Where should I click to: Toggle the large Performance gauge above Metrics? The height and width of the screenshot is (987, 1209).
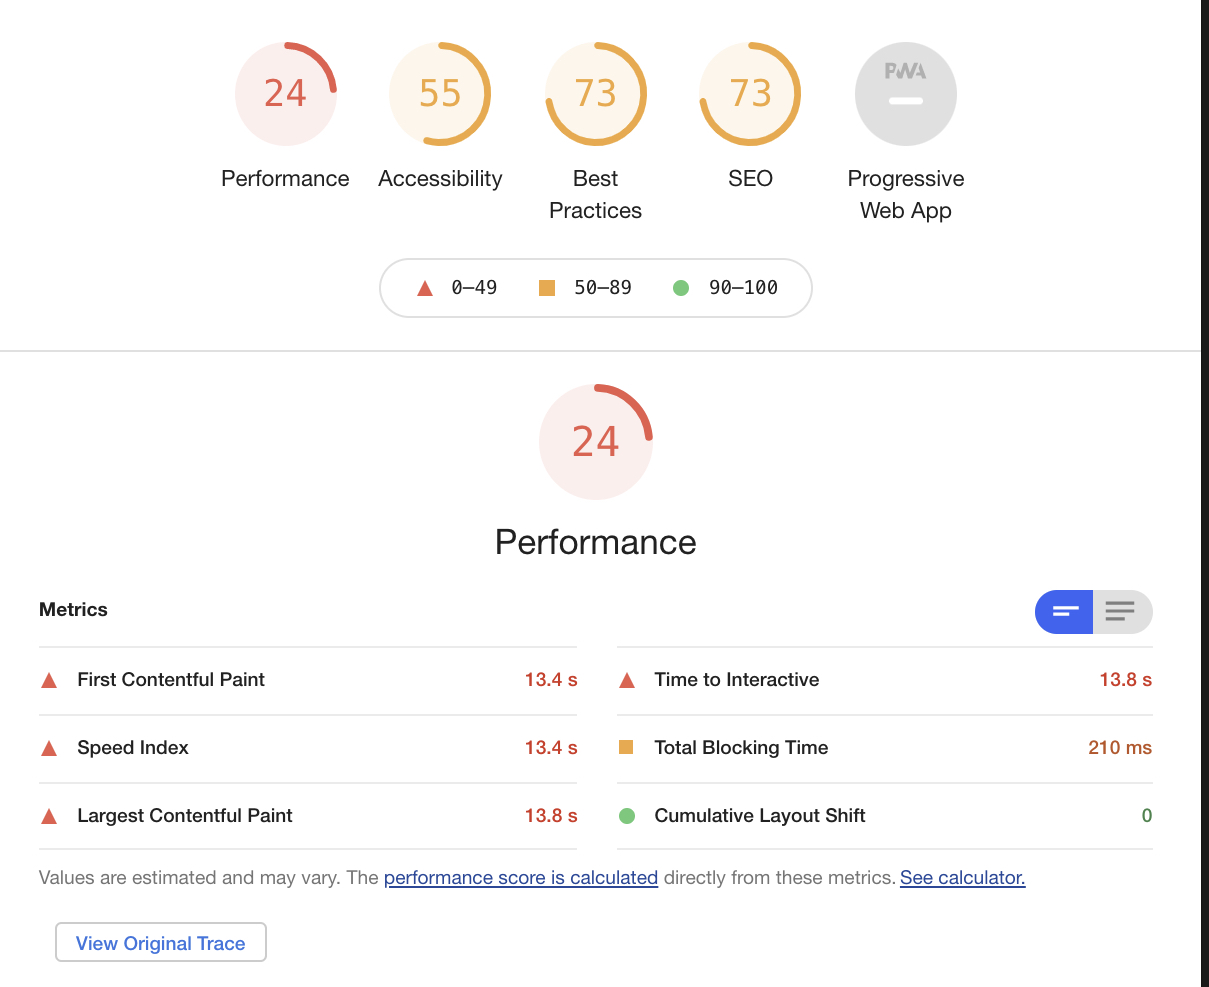click(x=596, y=441)
